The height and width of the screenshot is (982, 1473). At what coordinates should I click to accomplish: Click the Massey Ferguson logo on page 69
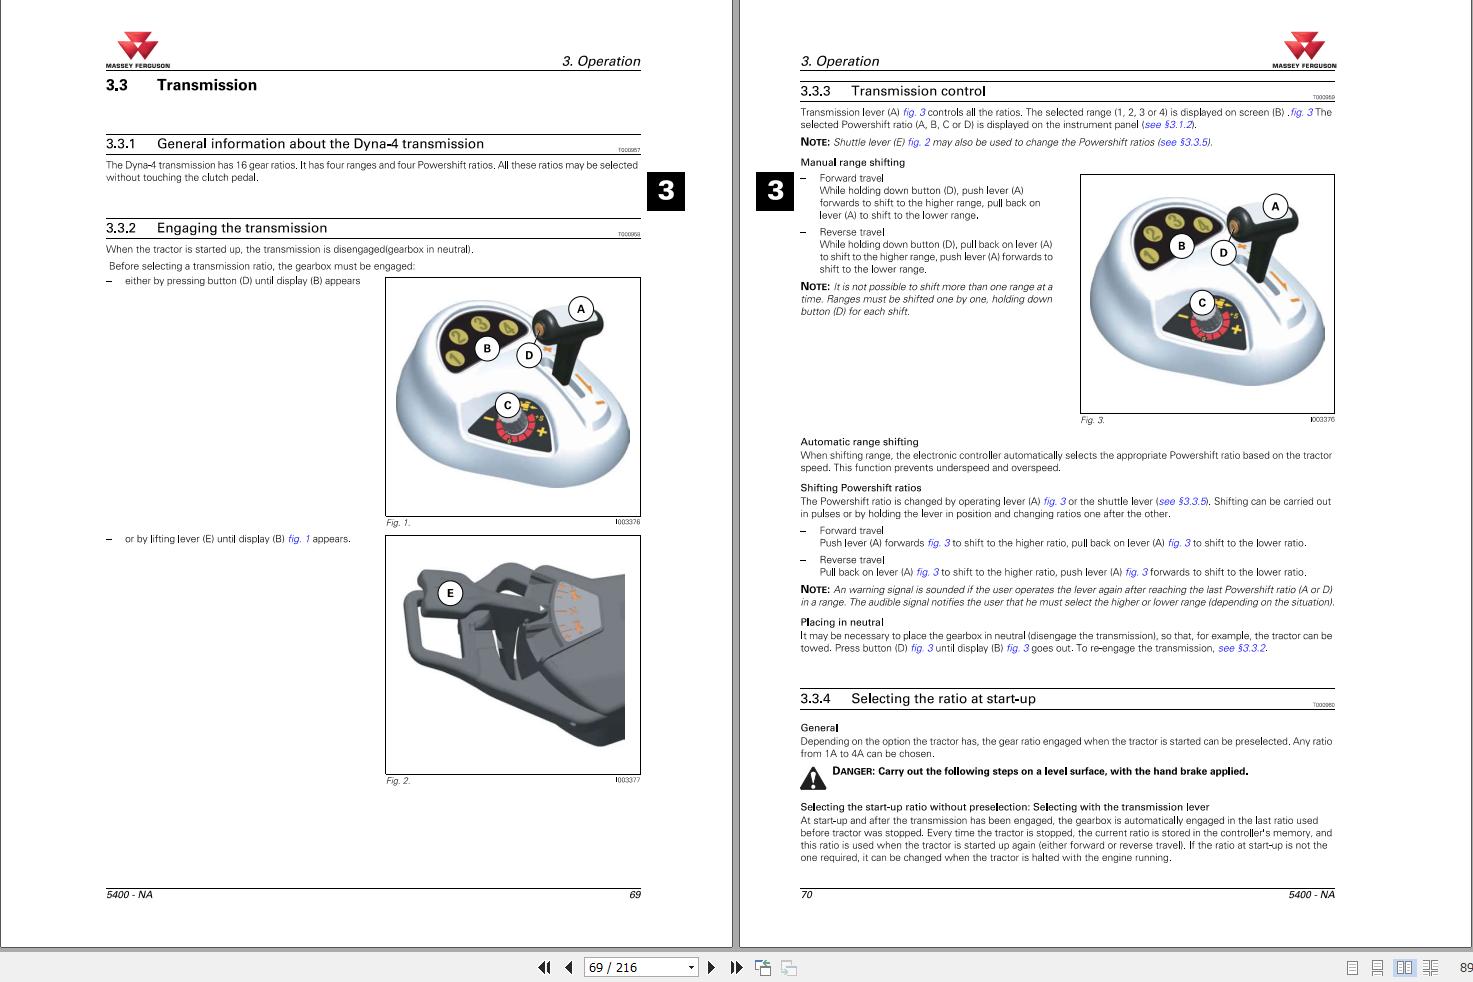138,51
